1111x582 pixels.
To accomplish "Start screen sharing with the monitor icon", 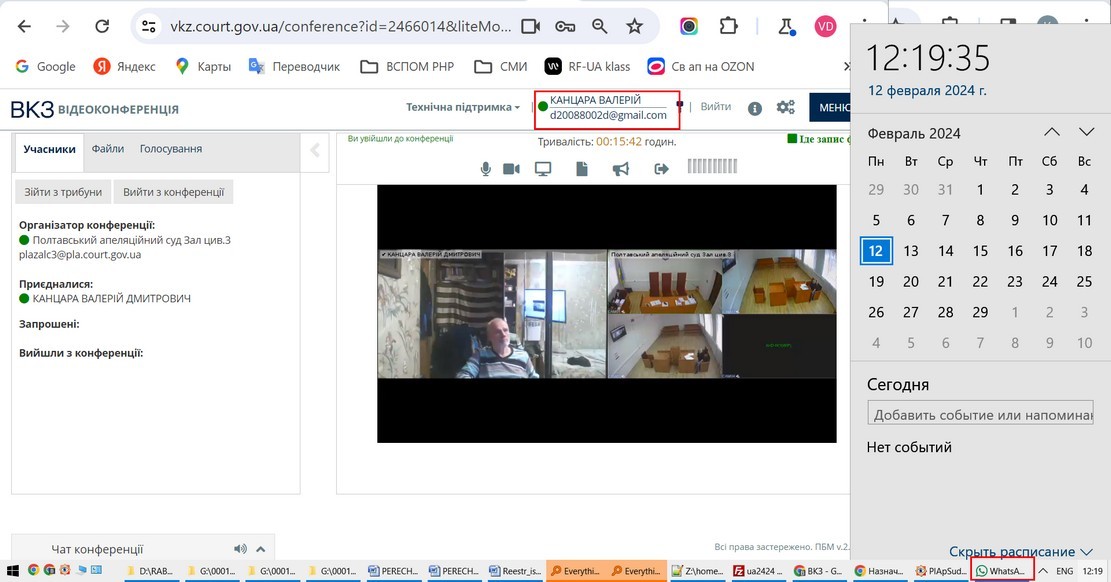I will coord(543,169).
